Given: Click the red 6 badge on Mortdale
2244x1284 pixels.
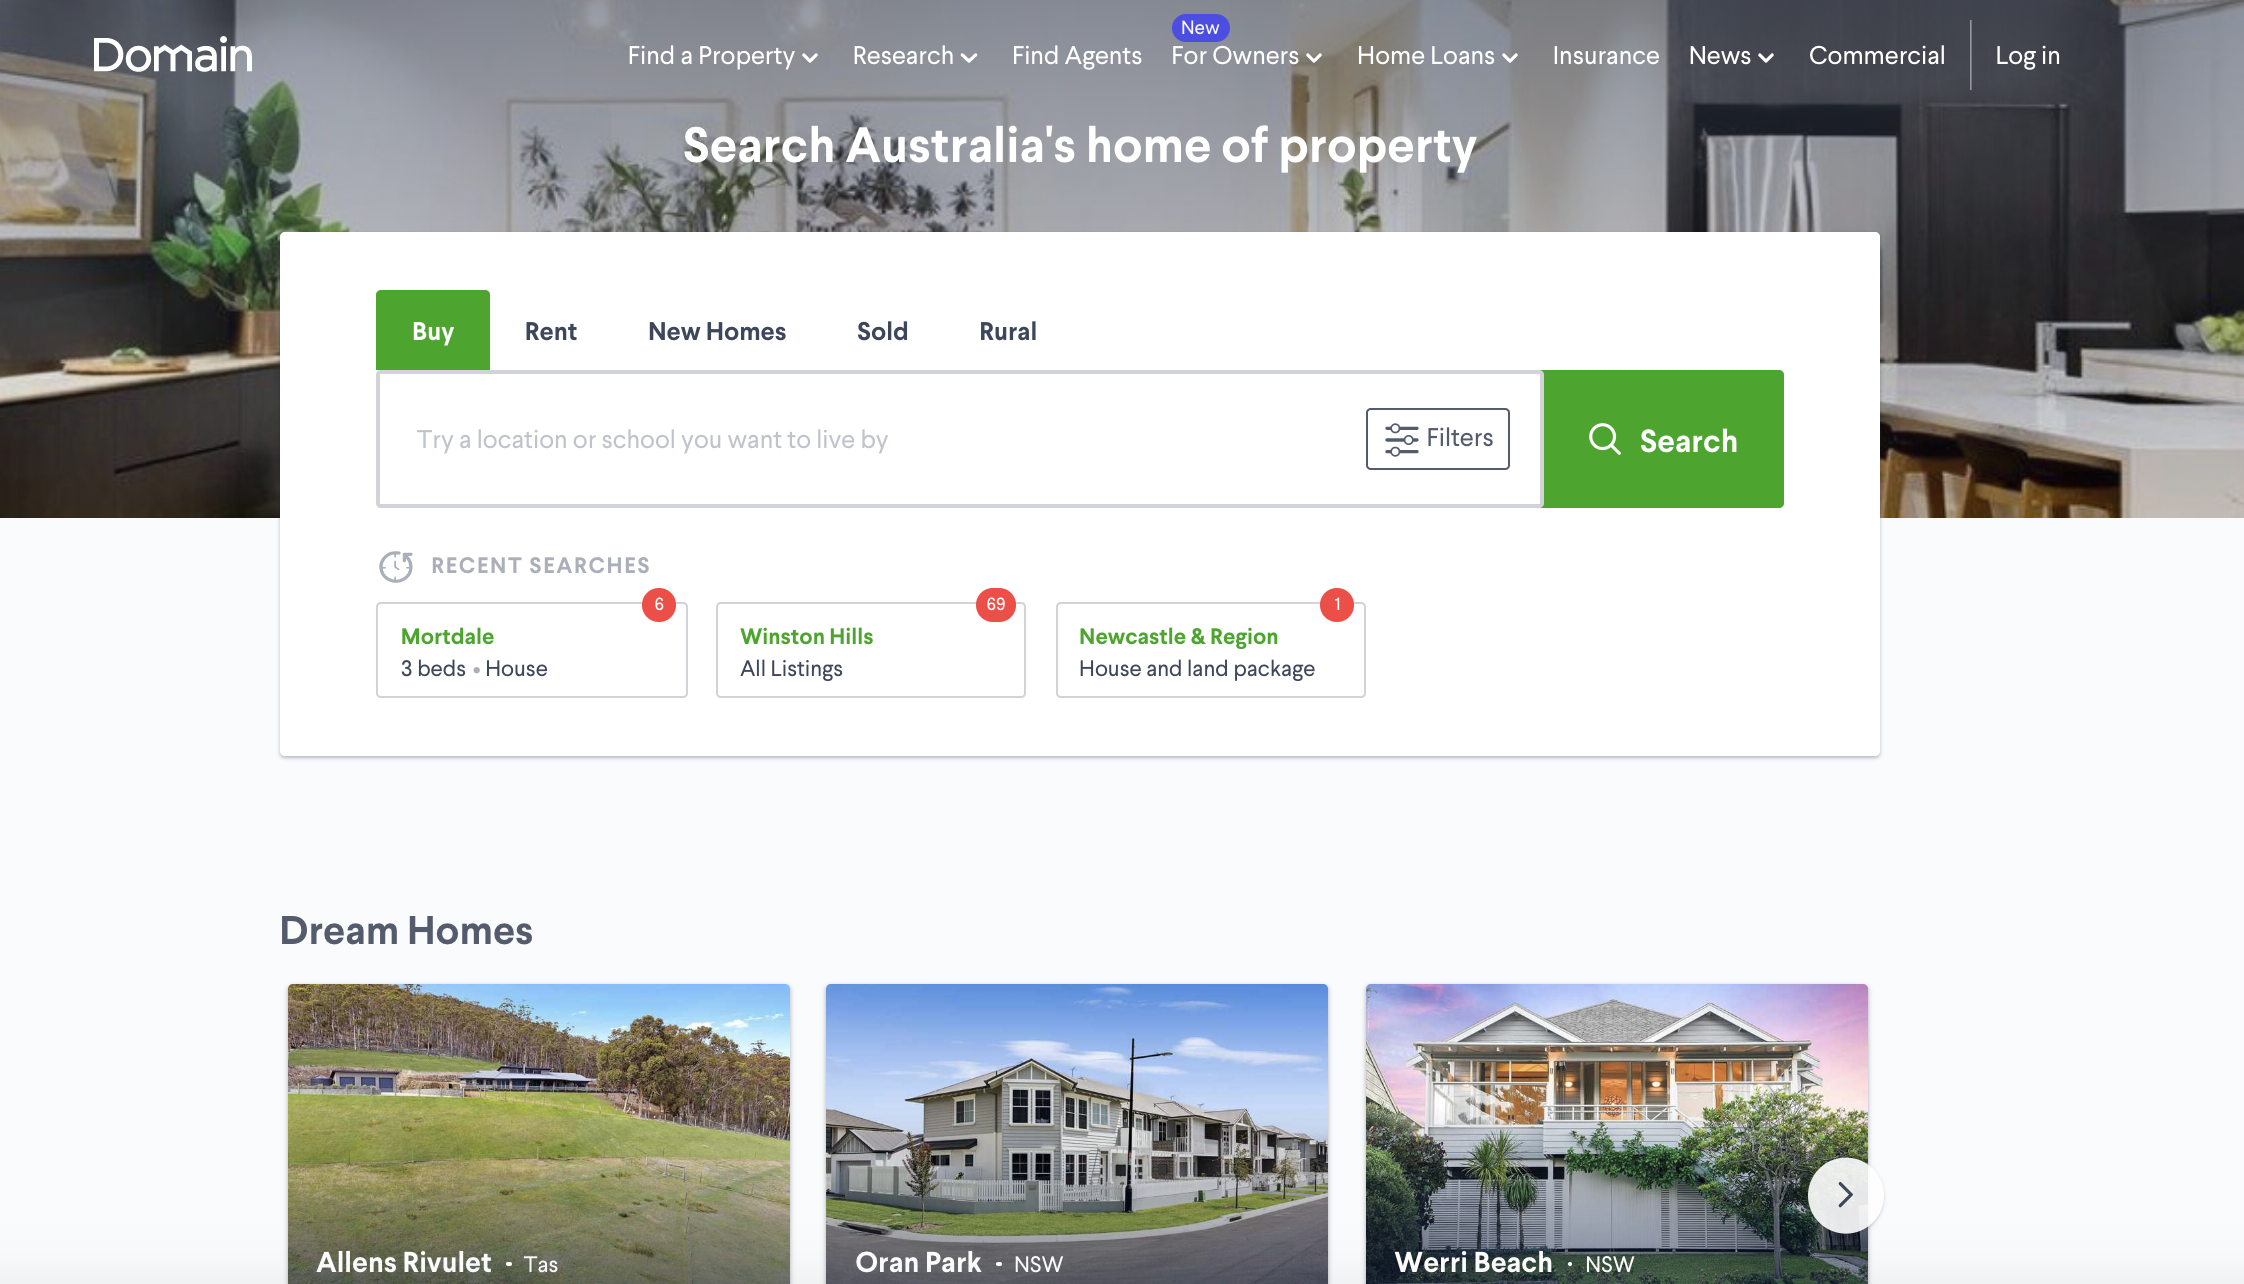Looking at the screenshot, I should 659,604.
